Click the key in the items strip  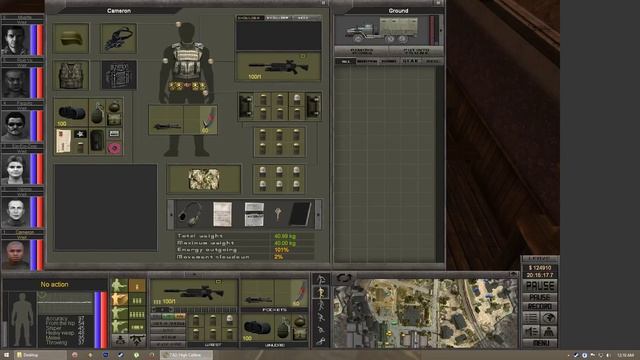(278, 213)
